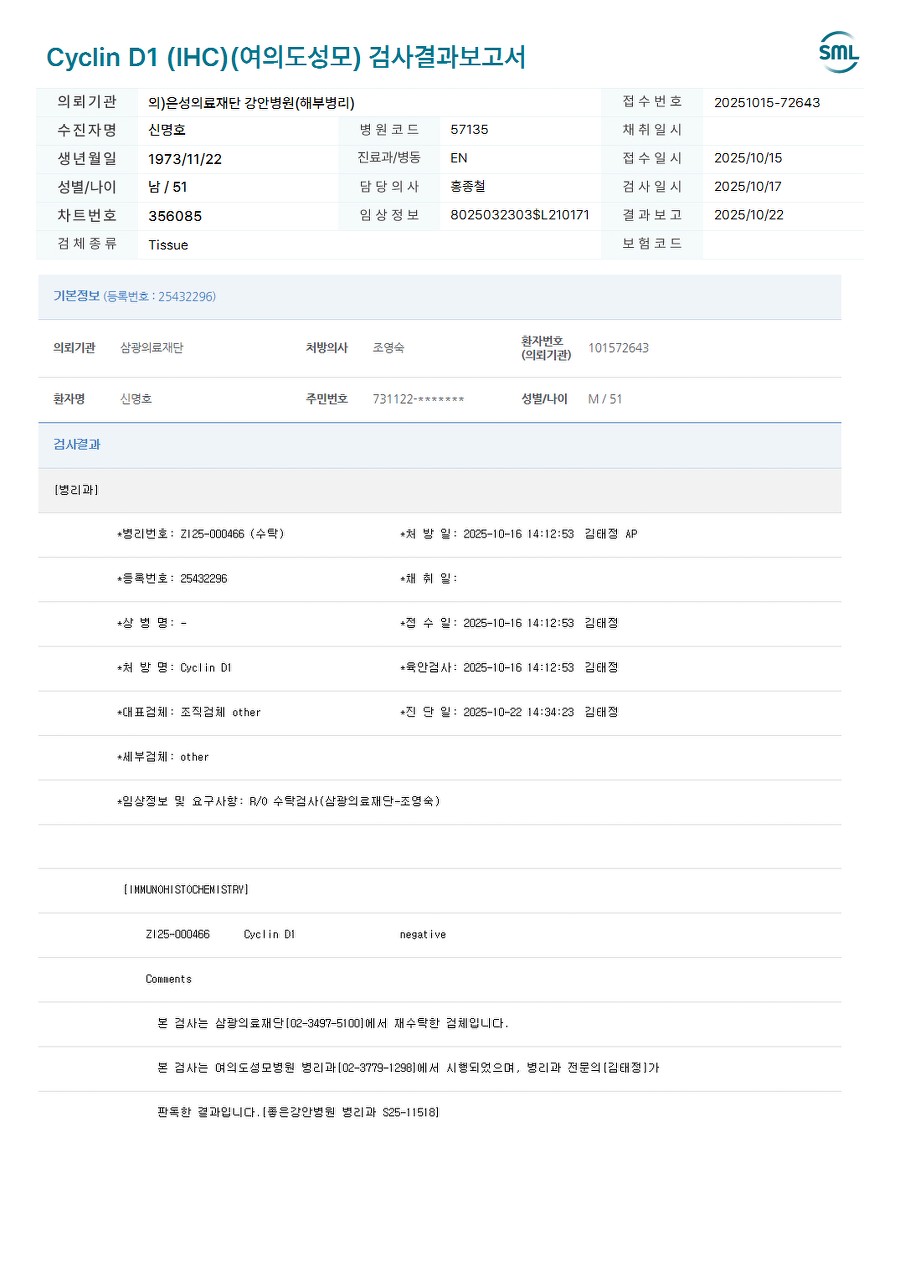900x1271 pixels.
Task: Click the hospital code 57135
Action: [470, 130]
